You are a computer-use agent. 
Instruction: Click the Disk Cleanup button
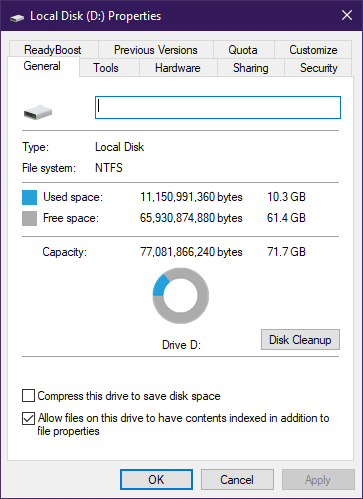300,340
